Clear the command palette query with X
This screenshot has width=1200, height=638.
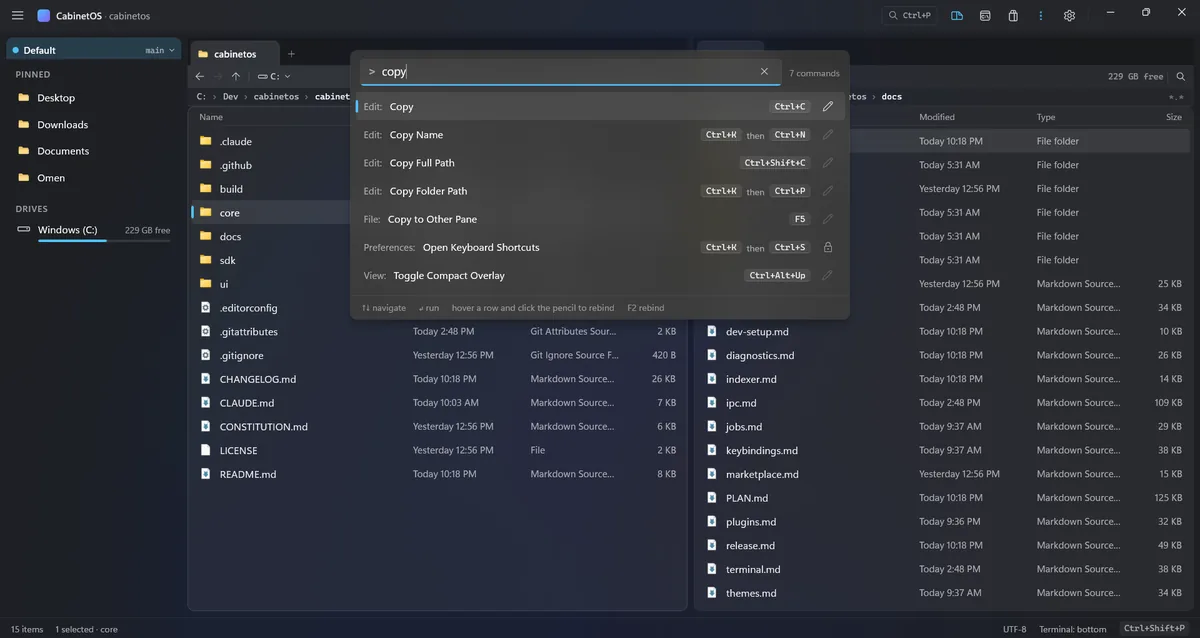click(x=764, y=72)
